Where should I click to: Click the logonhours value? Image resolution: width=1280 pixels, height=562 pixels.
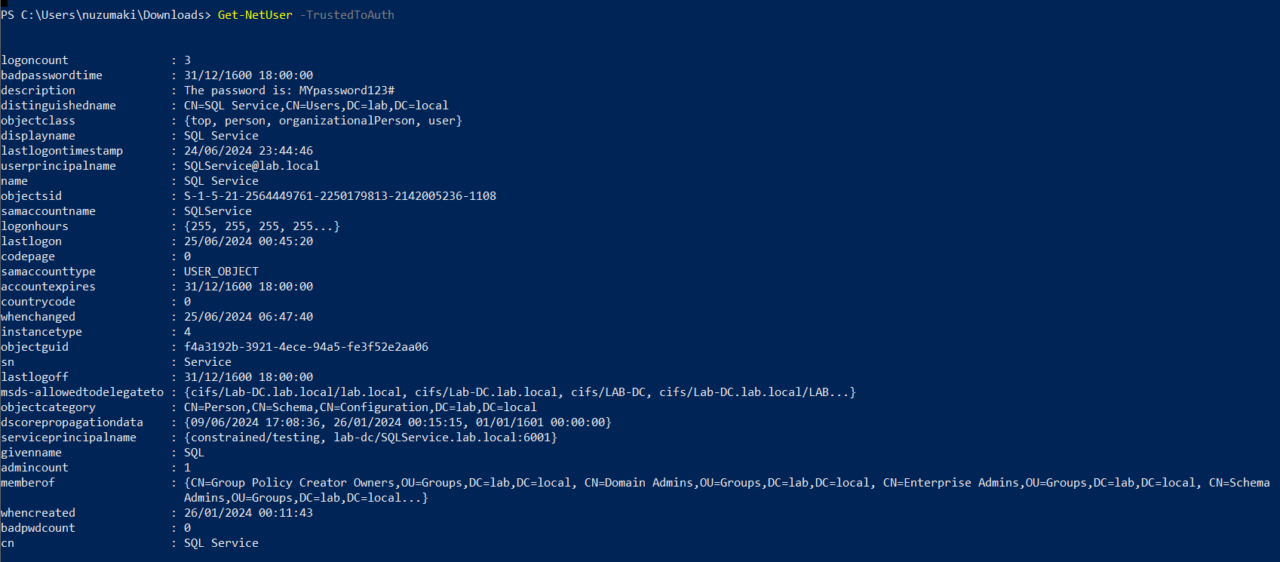pos(262,226)
